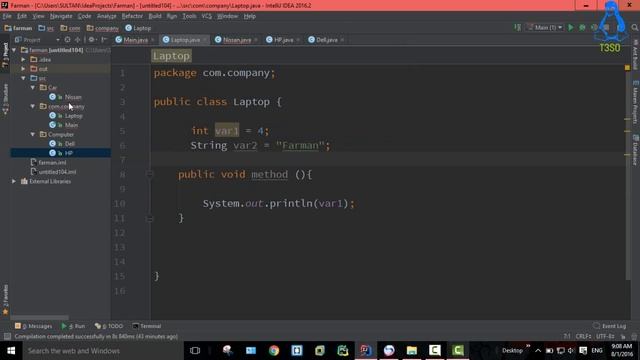This screenshot has width=640, height=360.
Task: Click the Make Project build icon
Action: point(518,27)
